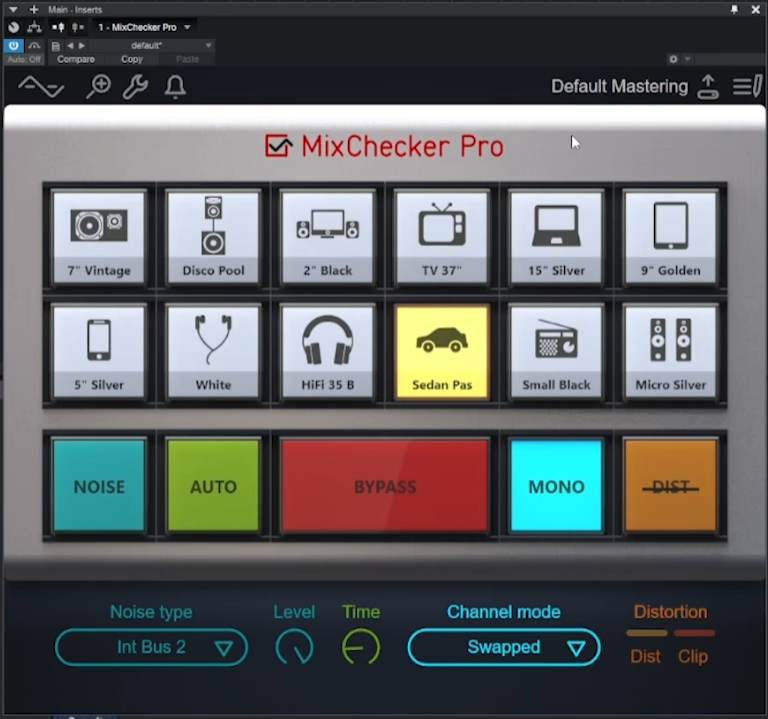Image resolution: width=768 pixels, height=719 pixels.
Task: Click the Default Mastering preset name
Action: click(x=620, y=87)
